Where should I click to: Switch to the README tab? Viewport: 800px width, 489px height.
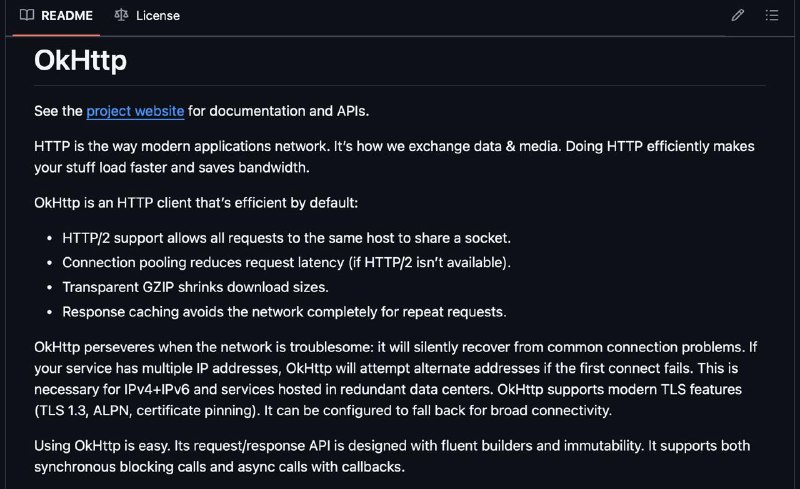click(56, 16)
